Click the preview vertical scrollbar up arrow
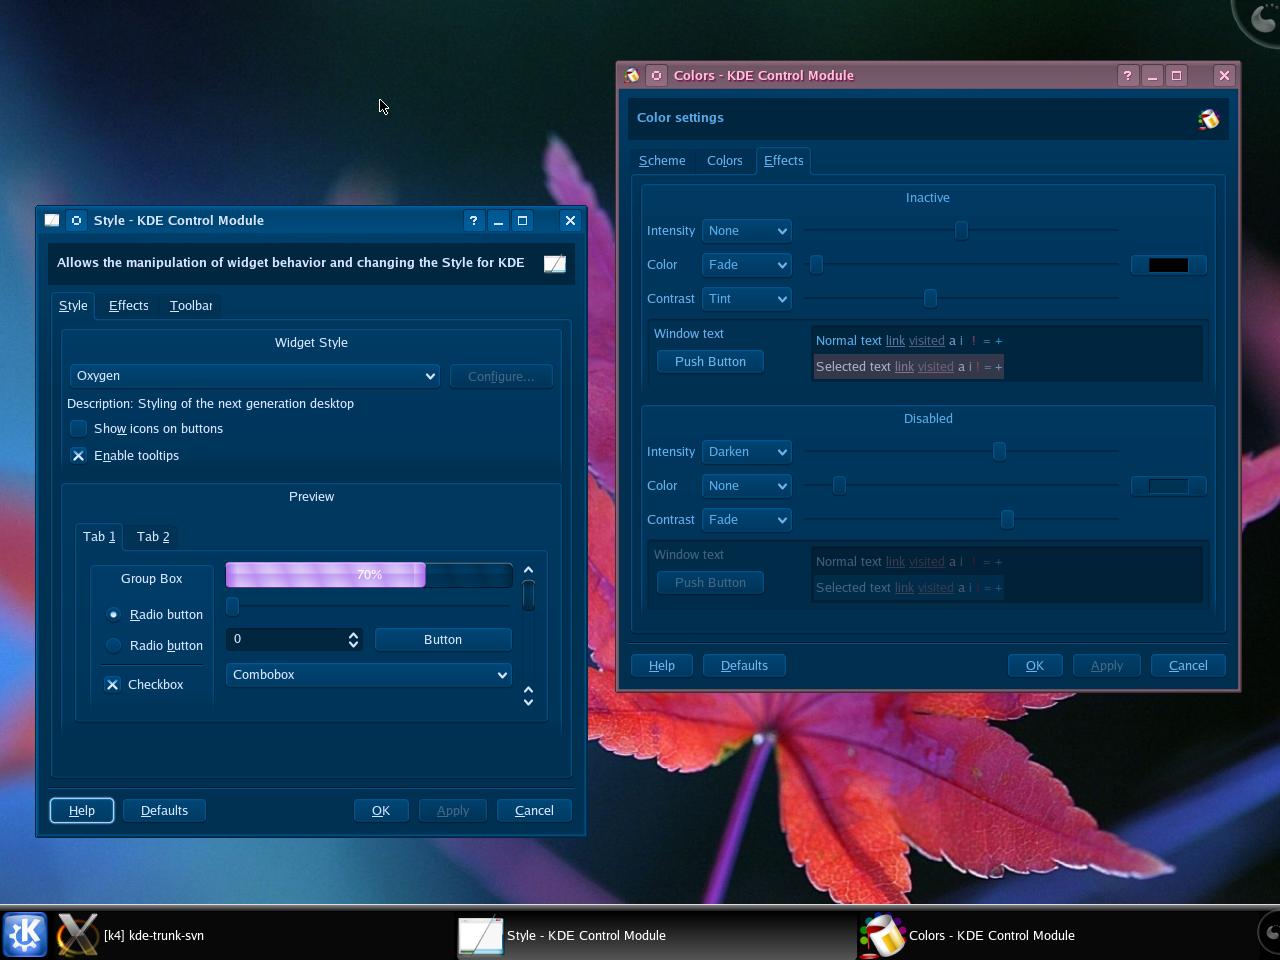The width and height of the screenshot is (1280, 960). tap(528, 570)
